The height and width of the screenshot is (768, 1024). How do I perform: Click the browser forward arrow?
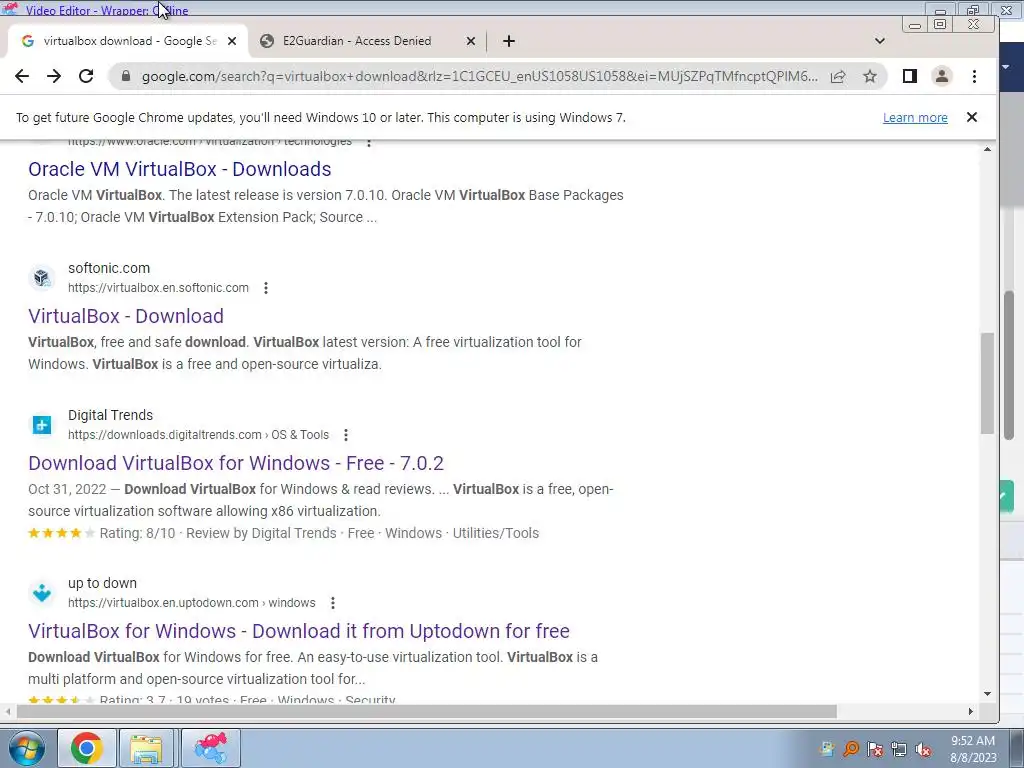tap(54, 76)
